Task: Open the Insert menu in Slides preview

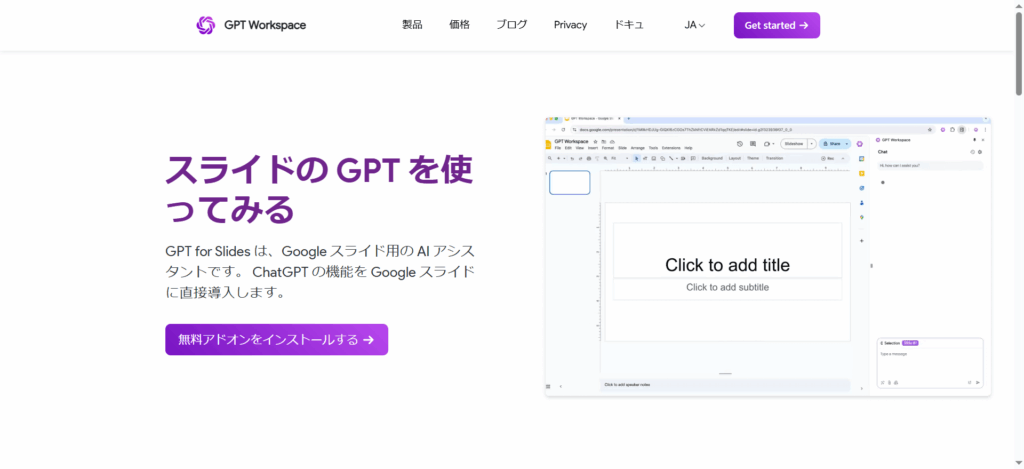Action: 593,148
